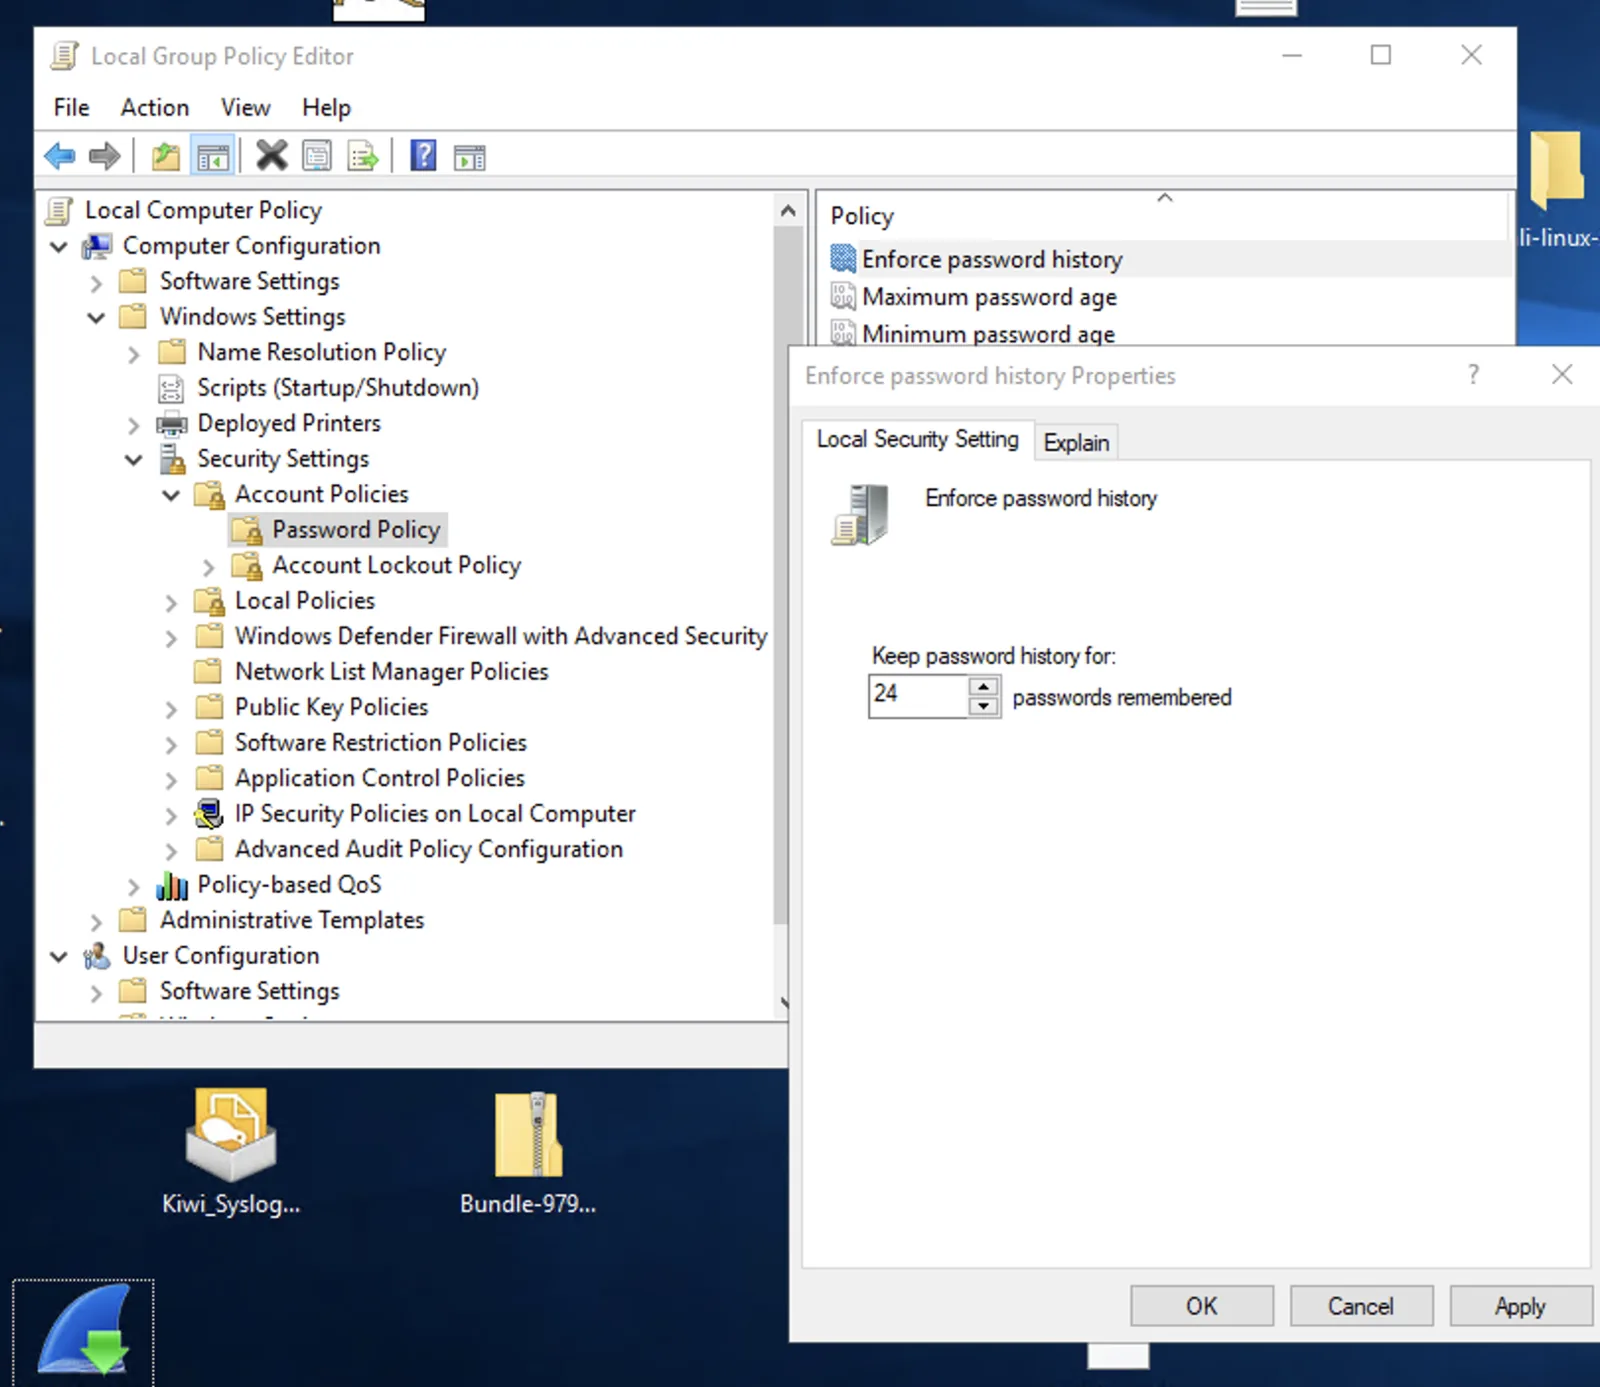The image size is (1600, 1387).
Task: Click the Delete X toolbar icon
Action: pyautogui.click(x=271, y=156)
